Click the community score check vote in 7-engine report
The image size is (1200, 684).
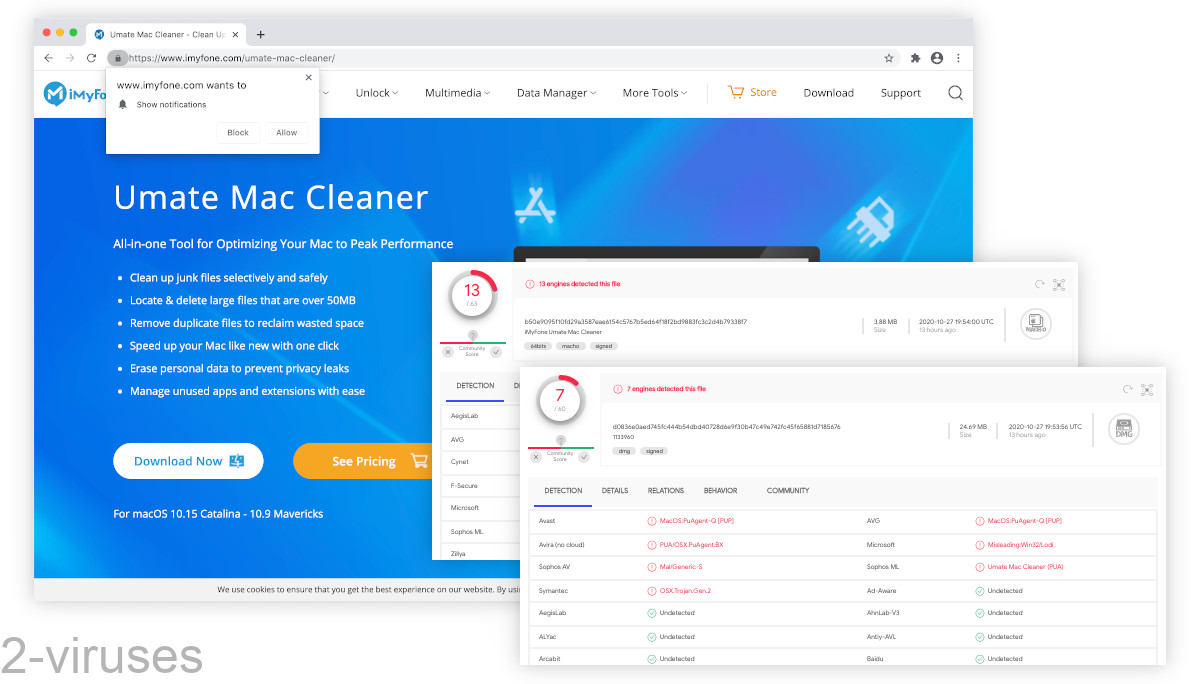point(584,456)
